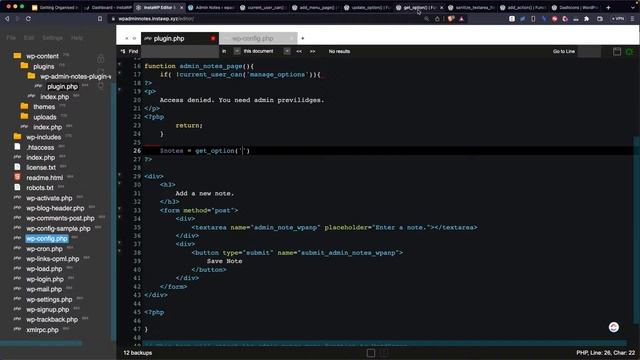This screenshot has height=360, width=640.
Task: Switch to Admin Notes browser tab
Action: 211,7
